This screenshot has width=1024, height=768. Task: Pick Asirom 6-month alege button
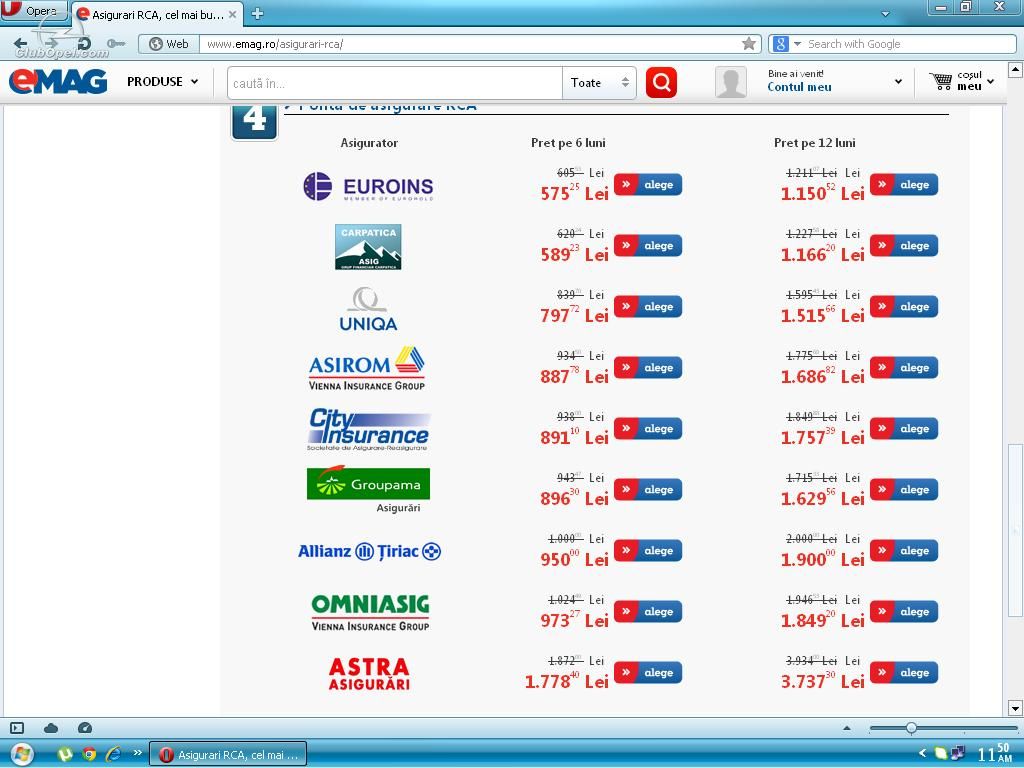648,368
